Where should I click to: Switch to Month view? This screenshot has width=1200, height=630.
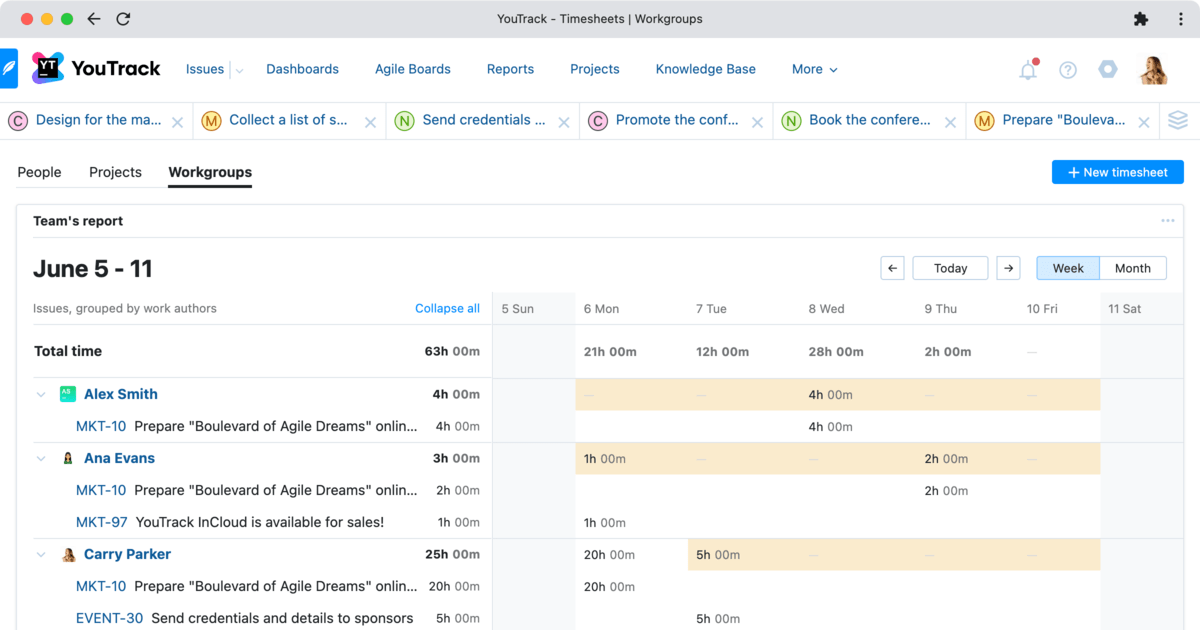click(1132, 268)
